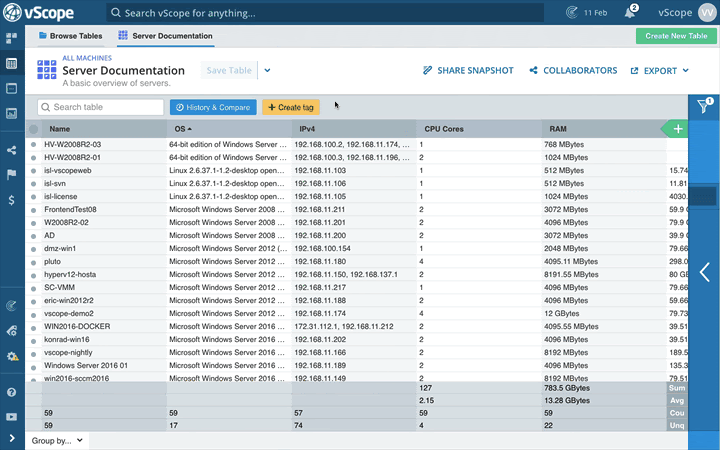The image size is (720, 450).
Task: Select row dmz-win1 circle
Action: [x=34, y=249]
